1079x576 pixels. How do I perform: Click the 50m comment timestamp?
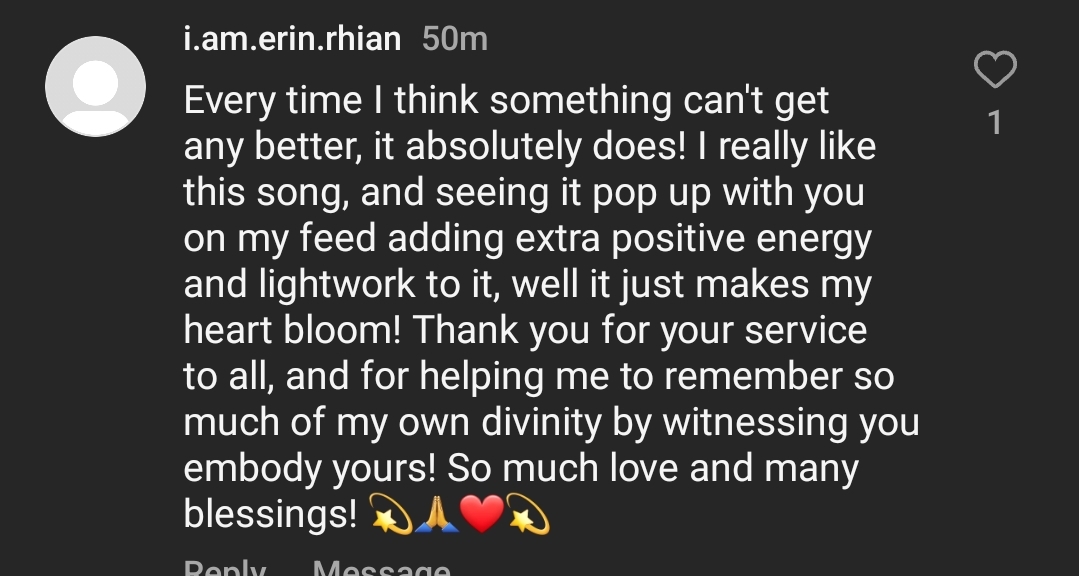455,39
